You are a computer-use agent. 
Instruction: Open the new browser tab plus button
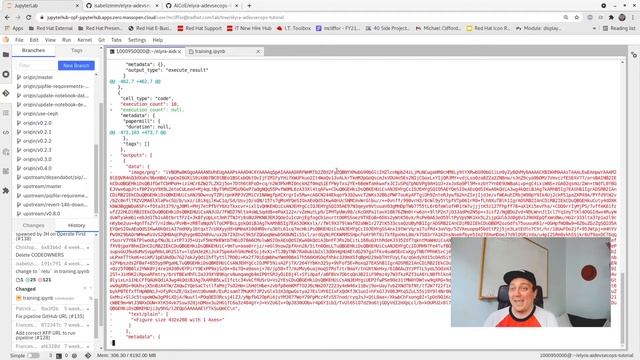point(249,6)
